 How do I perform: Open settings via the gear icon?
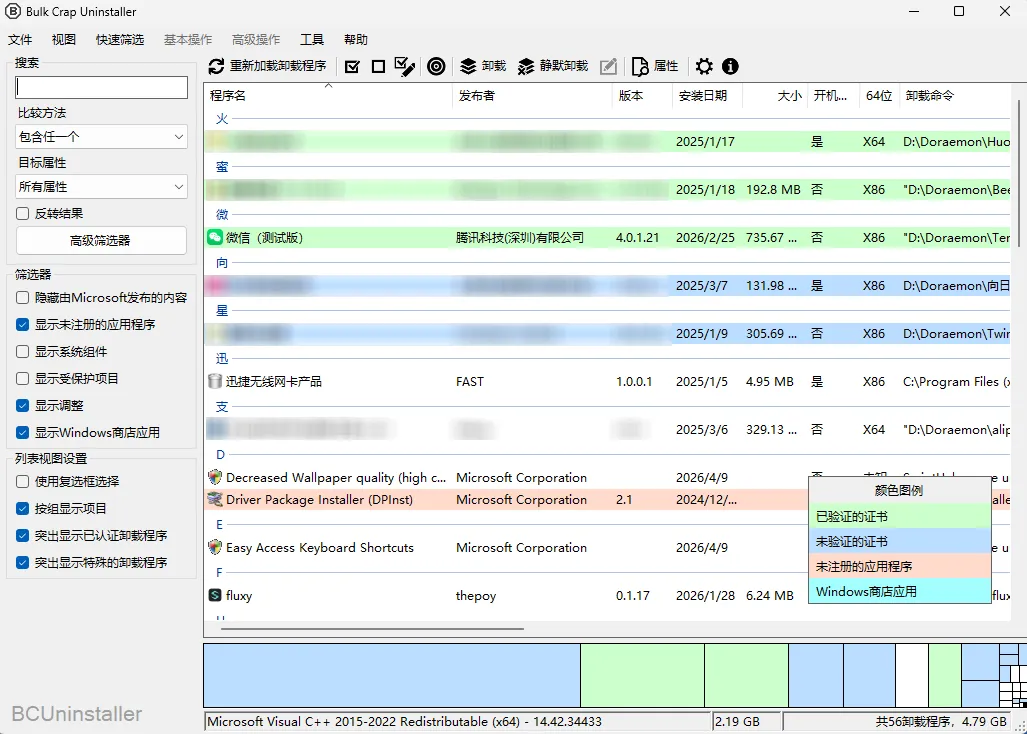[704, 66]
